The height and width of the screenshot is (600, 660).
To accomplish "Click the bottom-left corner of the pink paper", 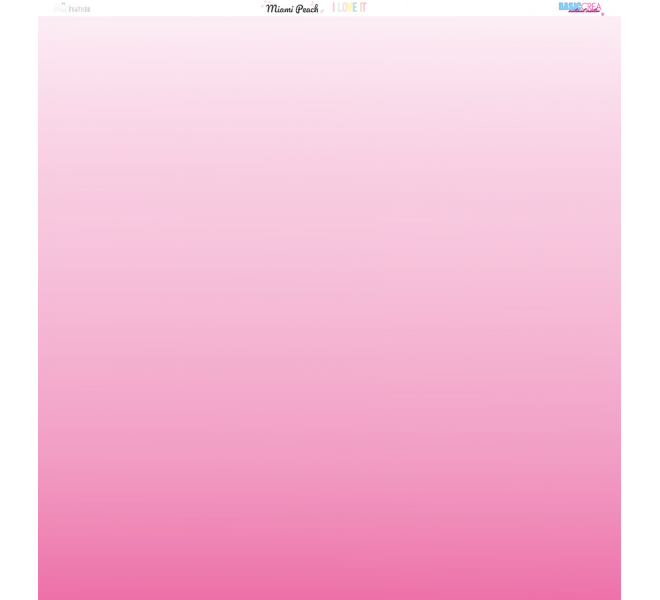I will coord(40,597).
